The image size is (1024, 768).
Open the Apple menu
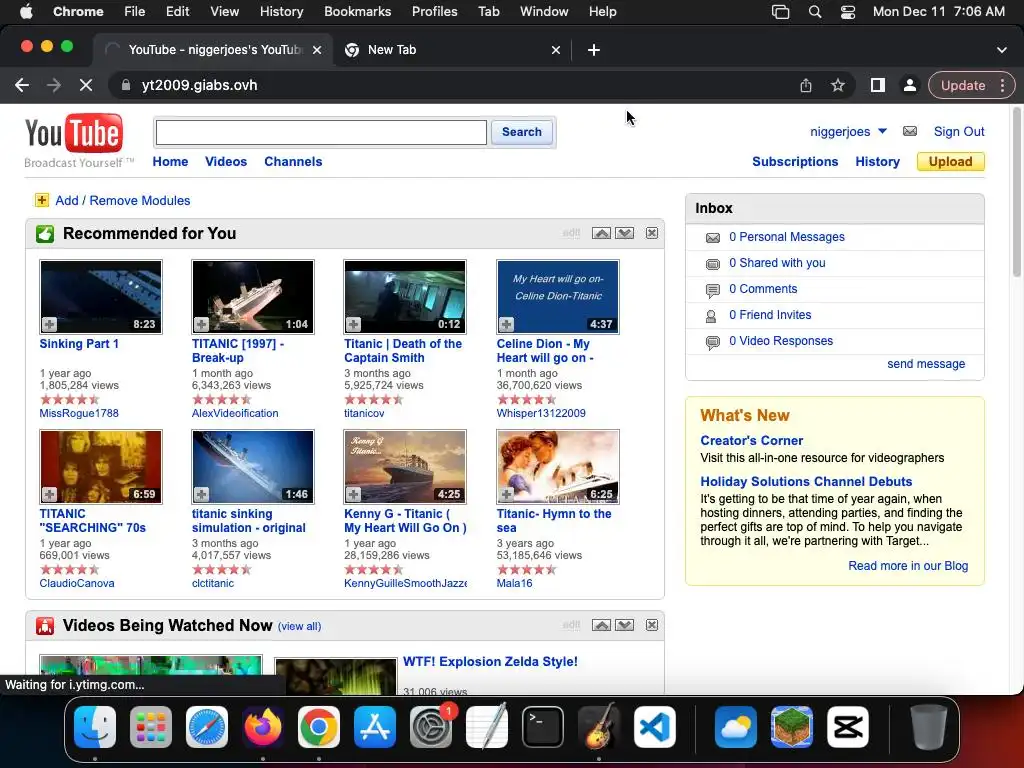(26, 12)
